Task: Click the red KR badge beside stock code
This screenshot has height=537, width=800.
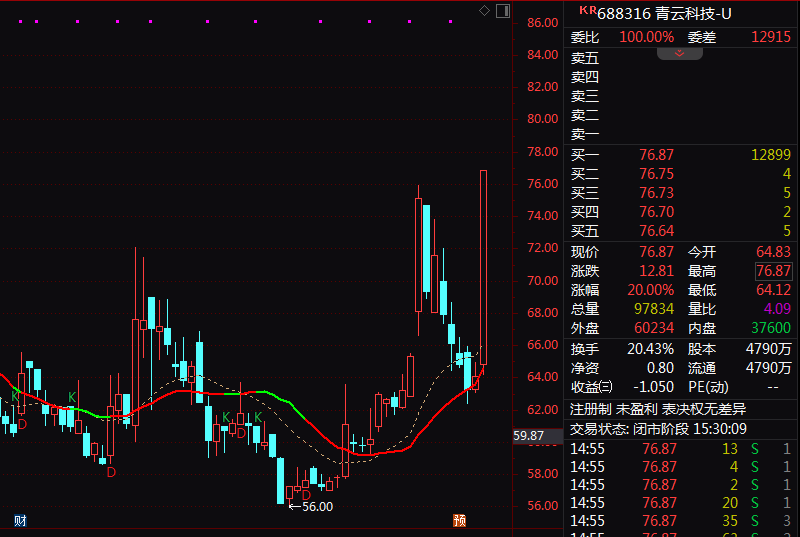Action: 587,10
